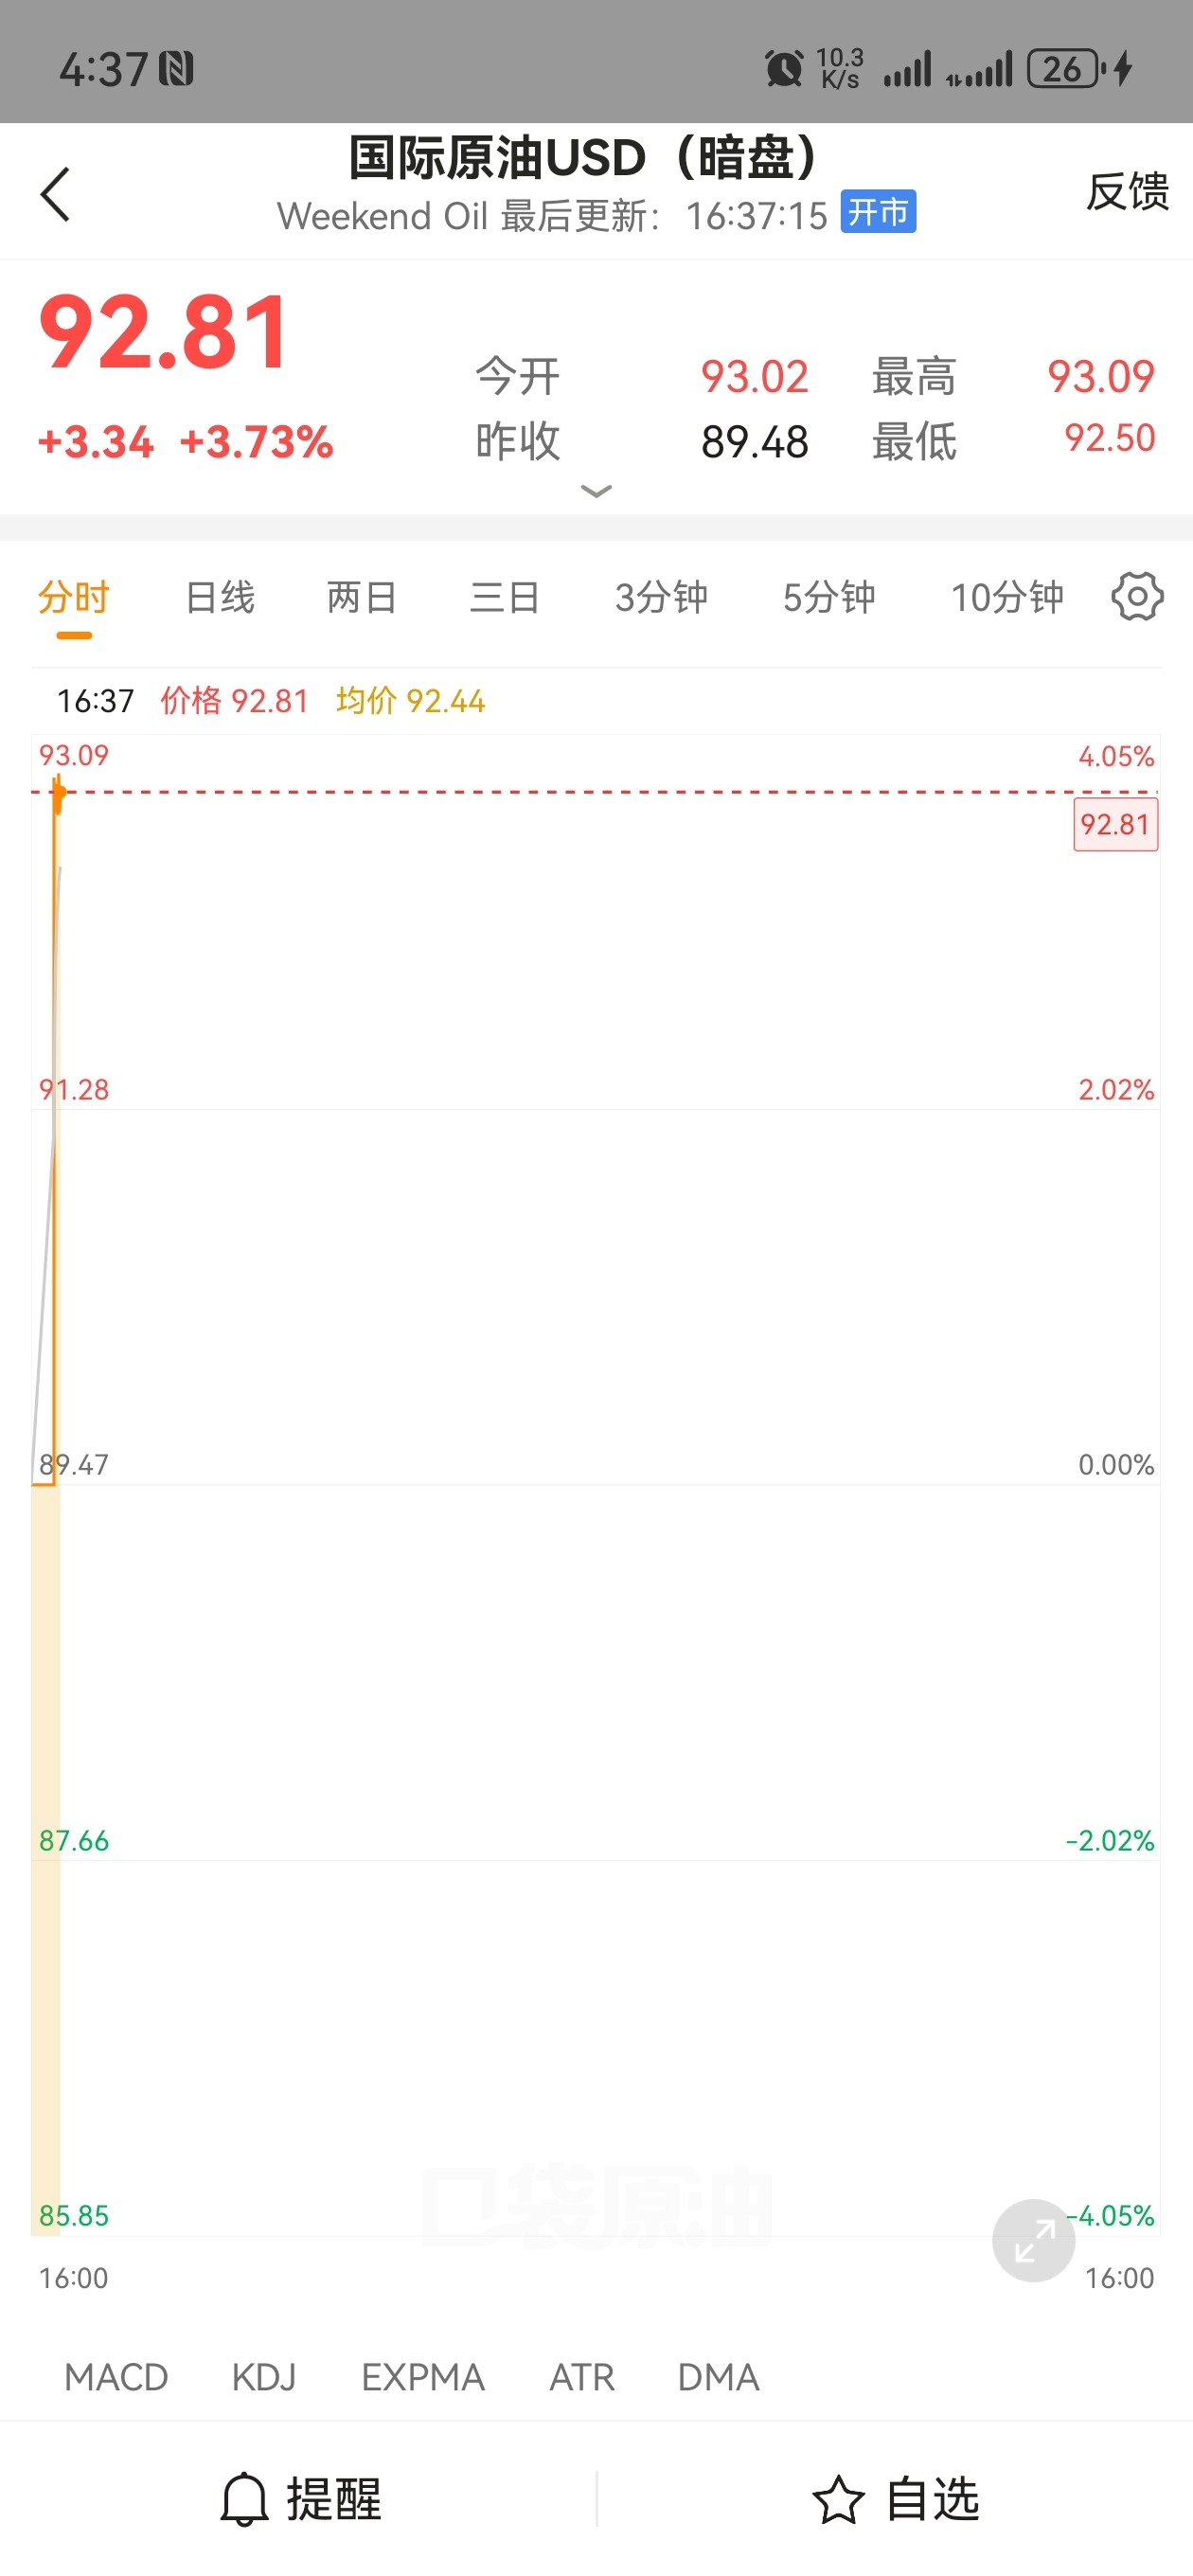Tap the battery indicator icon
The height and width of the screenshot is (2576, 1193).
(1064, 69)
